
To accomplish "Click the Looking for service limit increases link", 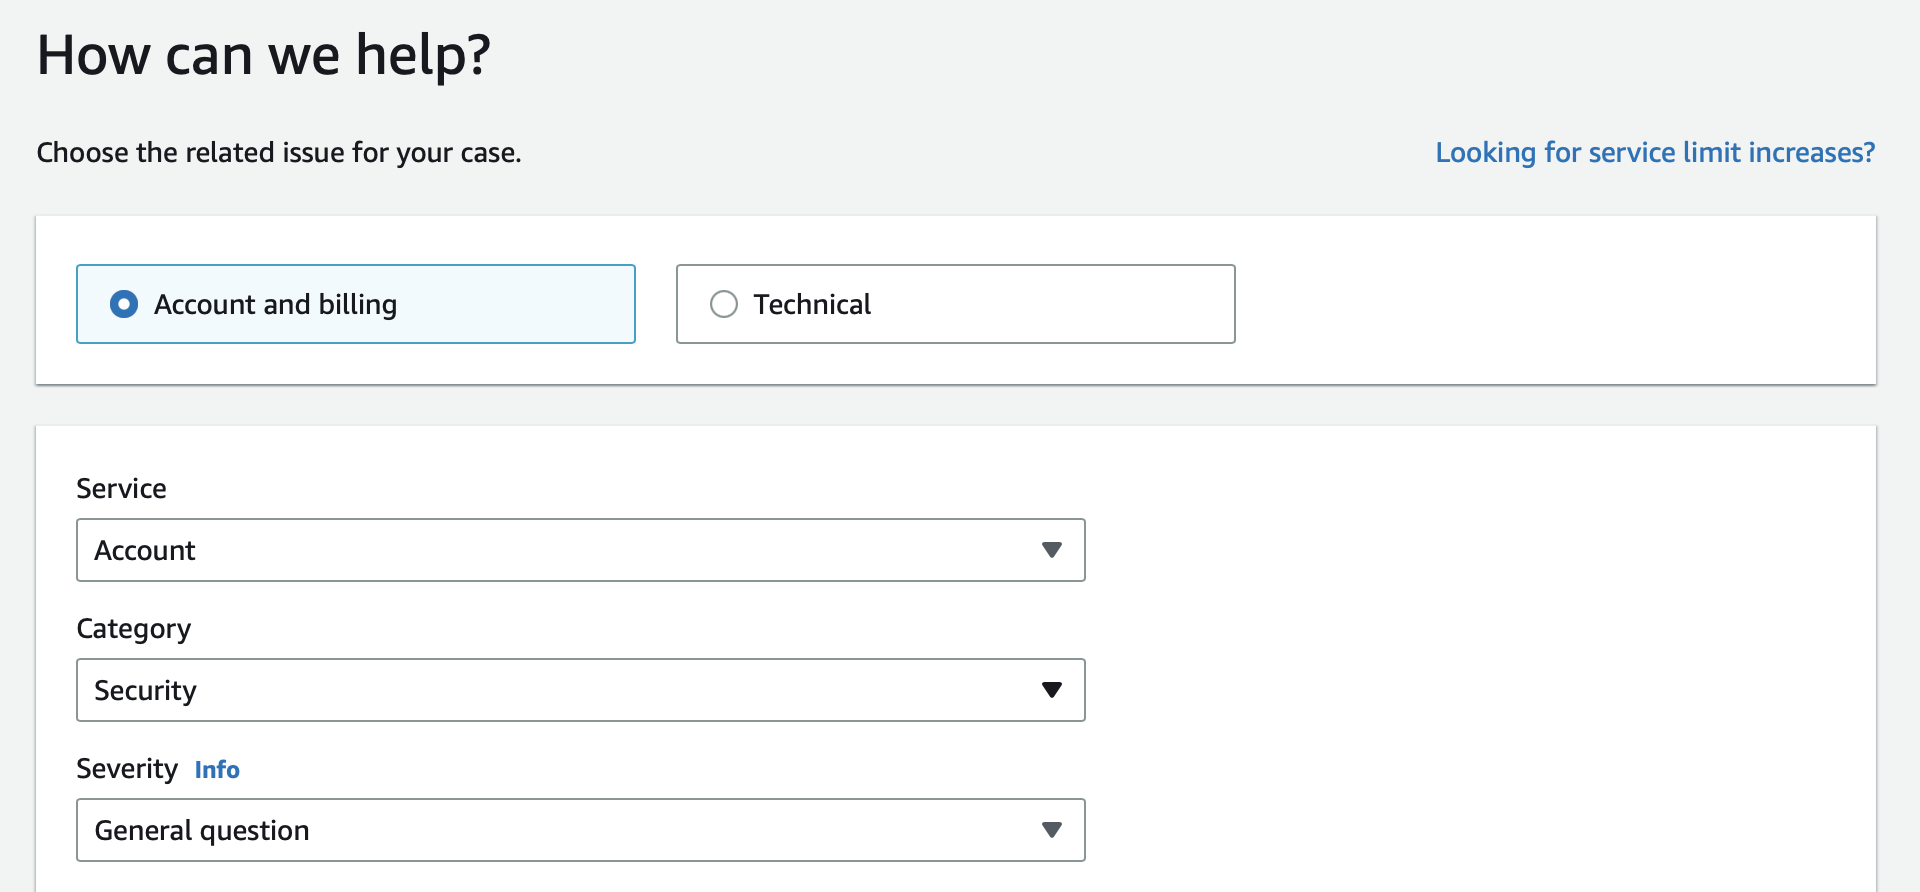I will 1655,152.
